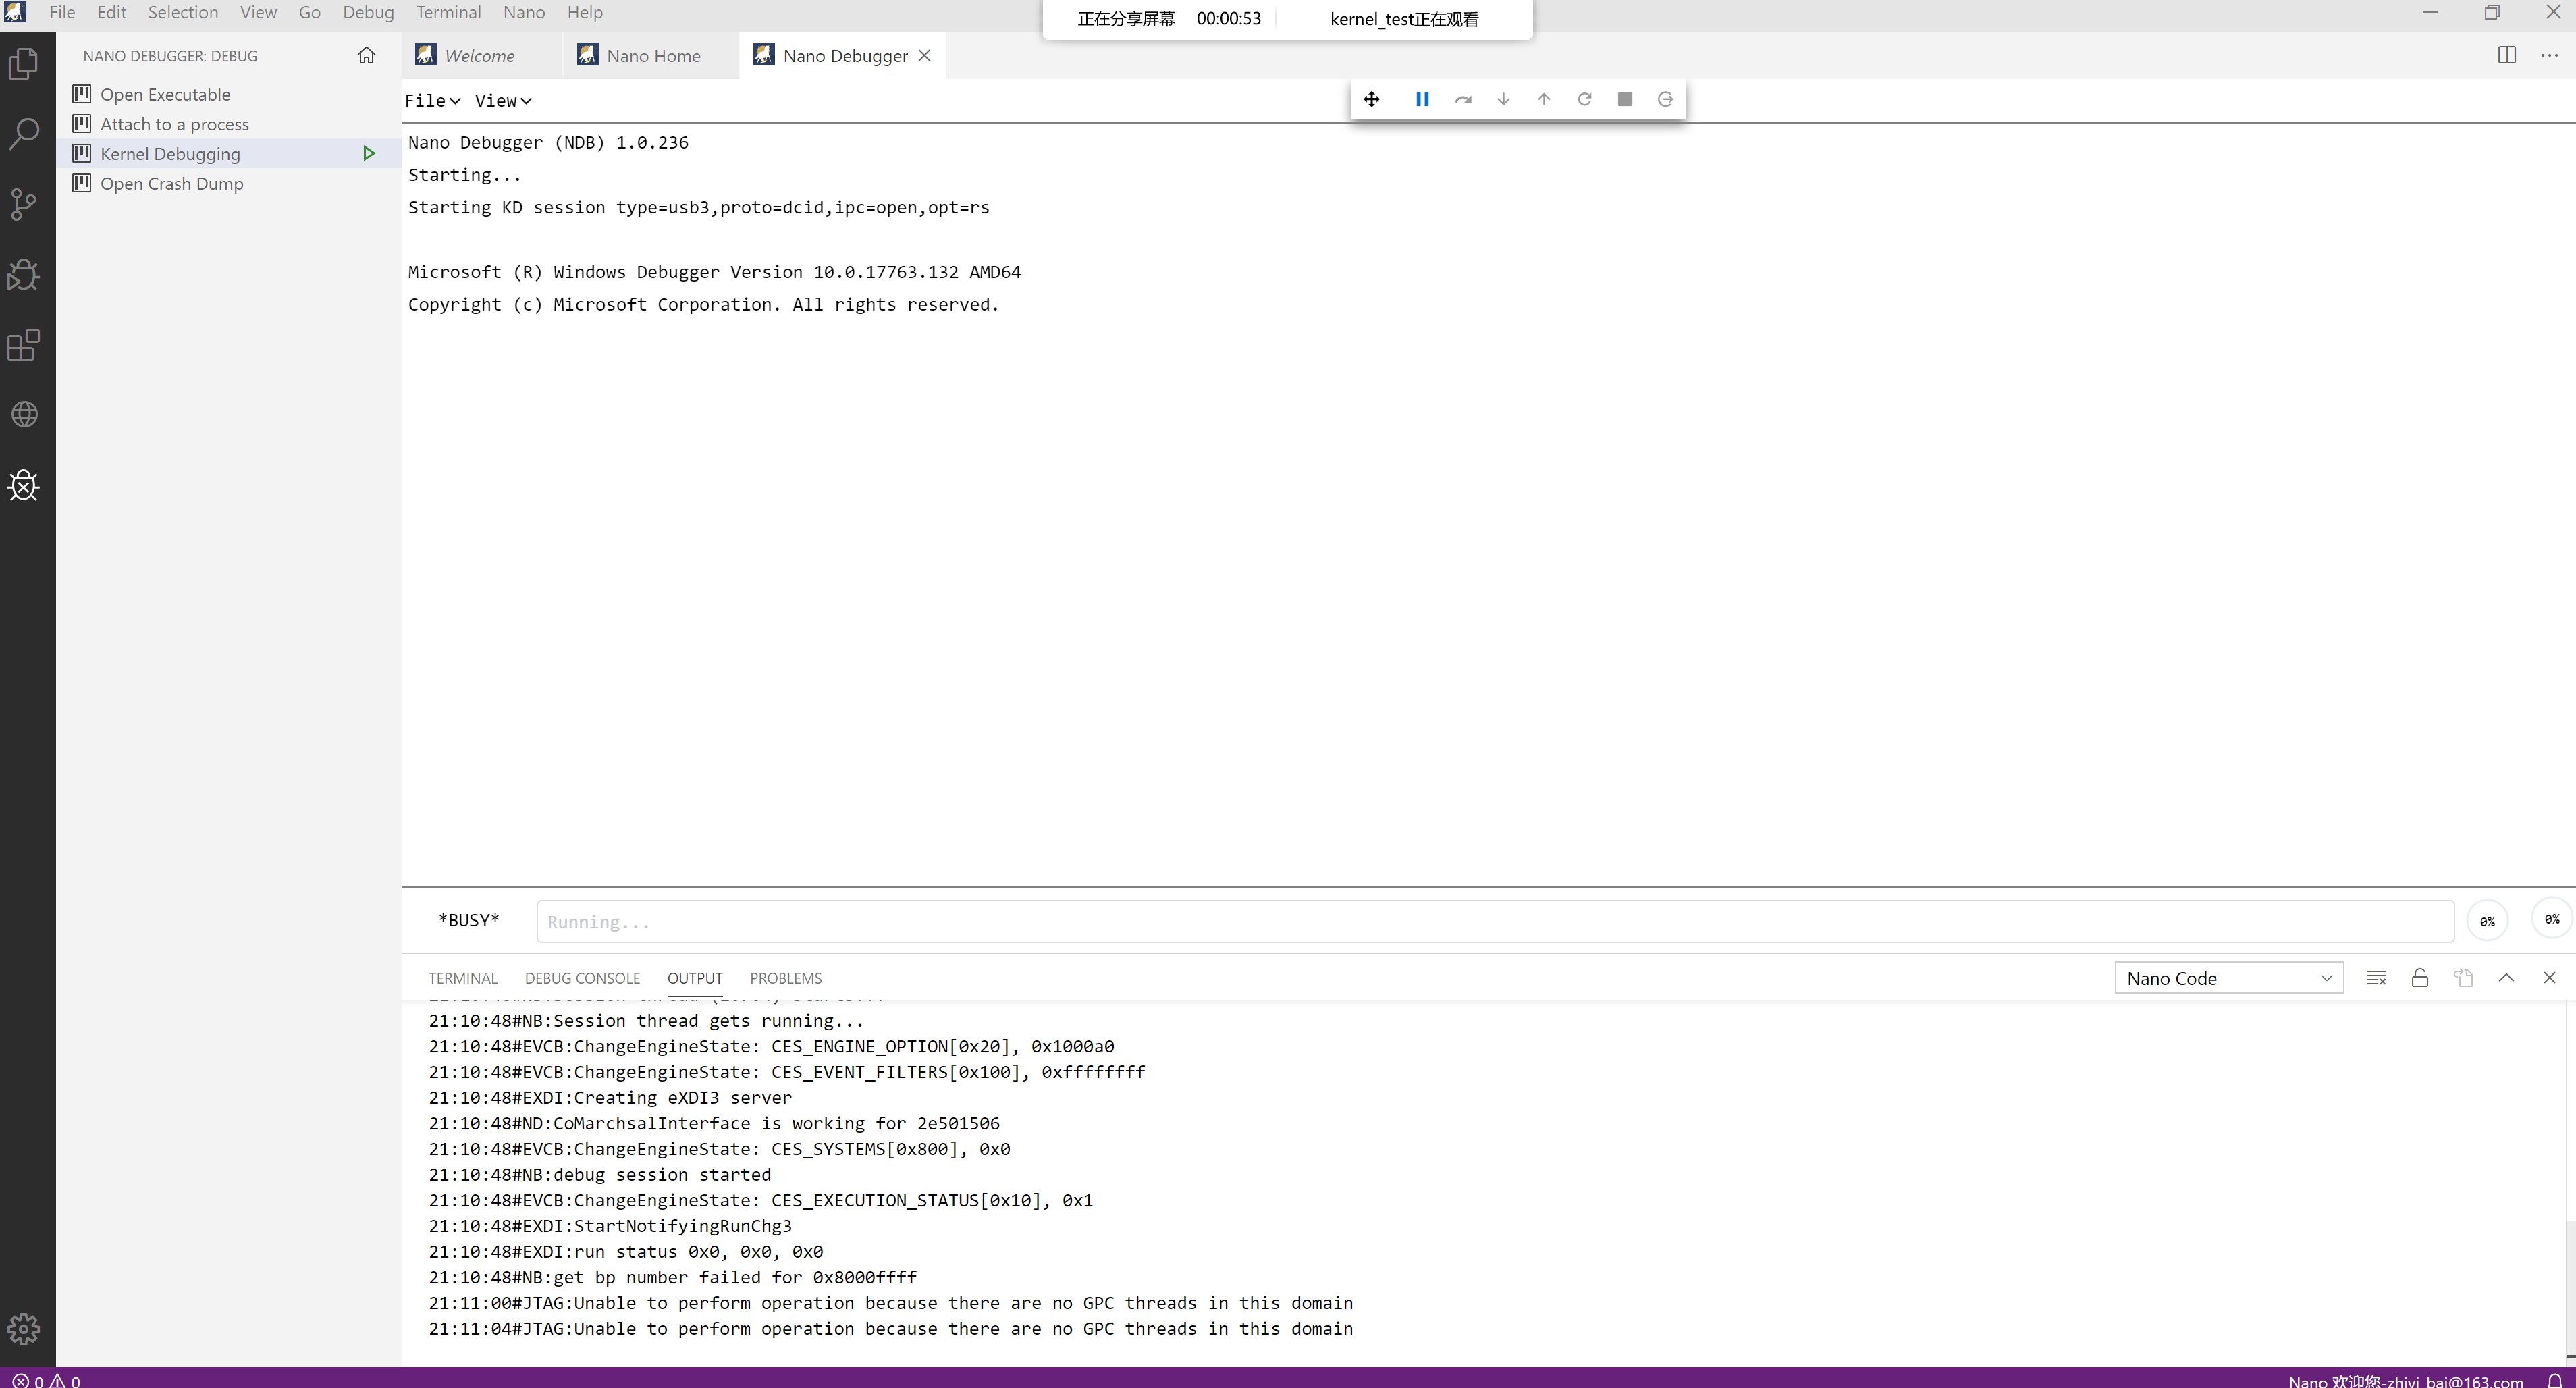Viewport: 2576px width, 1388px height.
Task: Click the Running... command input field
Action: (x=1495, y=921)
